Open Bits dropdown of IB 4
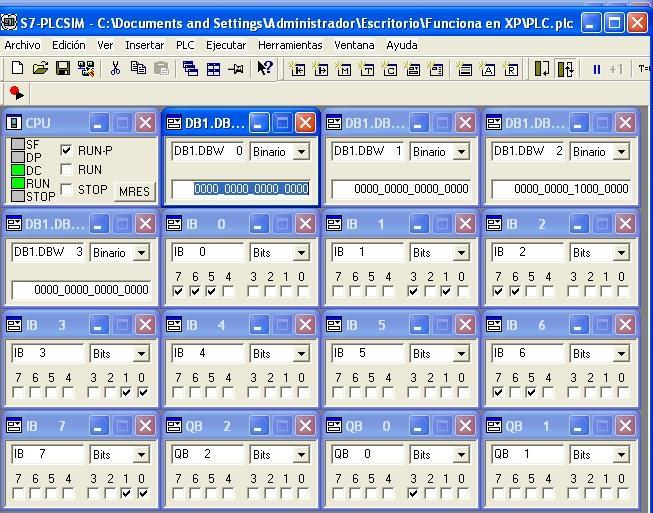The image size is (653, 513). (x=301, y=354)
